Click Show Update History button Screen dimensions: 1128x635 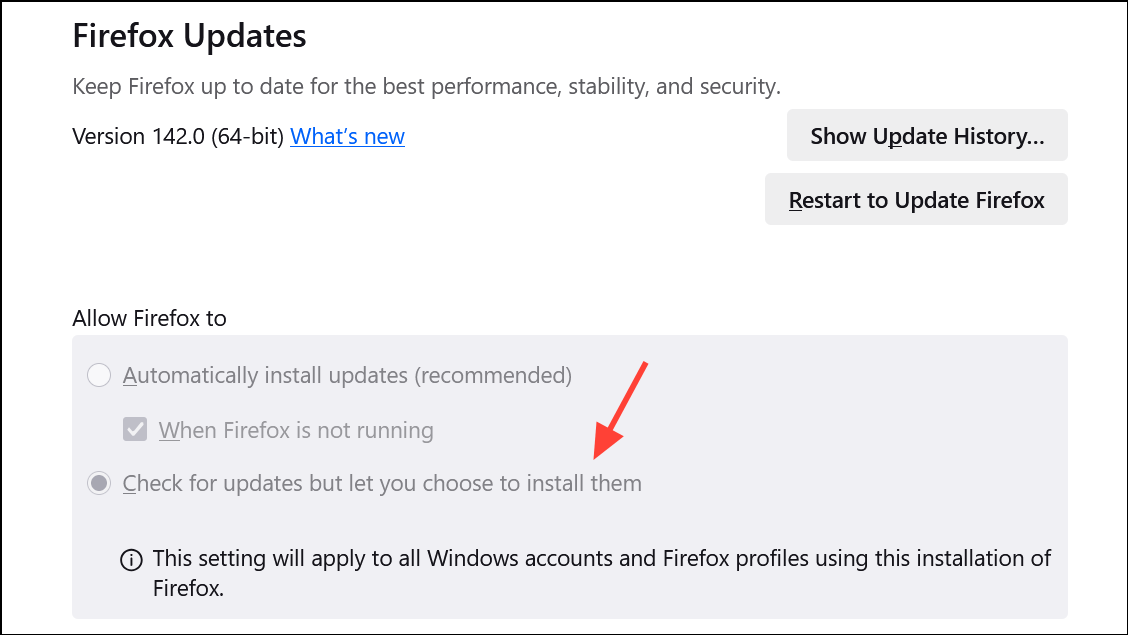(927, 135)
